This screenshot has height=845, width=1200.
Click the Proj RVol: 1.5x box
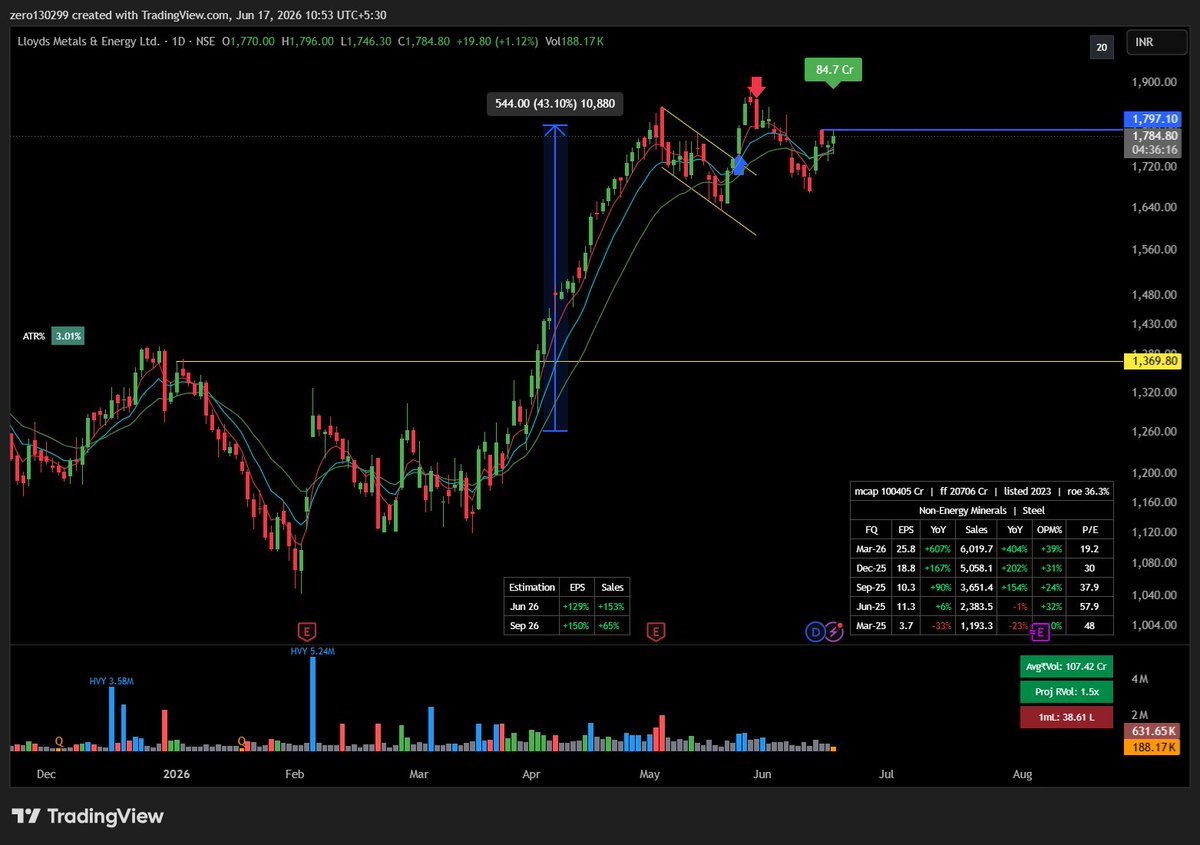(1067, 691)
